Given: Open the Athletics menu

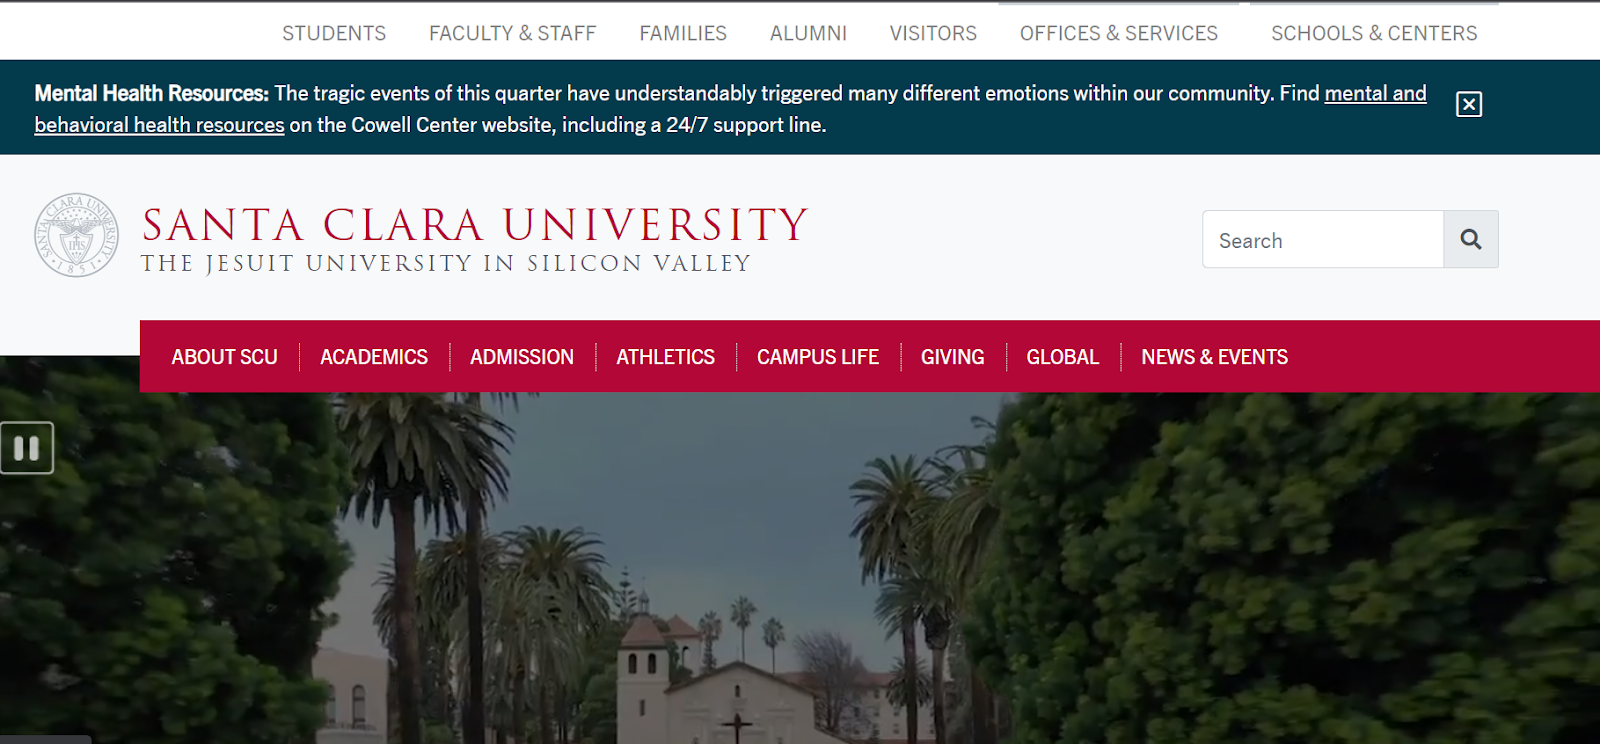Looking at the screenshot, I should (x=665, y=357).
